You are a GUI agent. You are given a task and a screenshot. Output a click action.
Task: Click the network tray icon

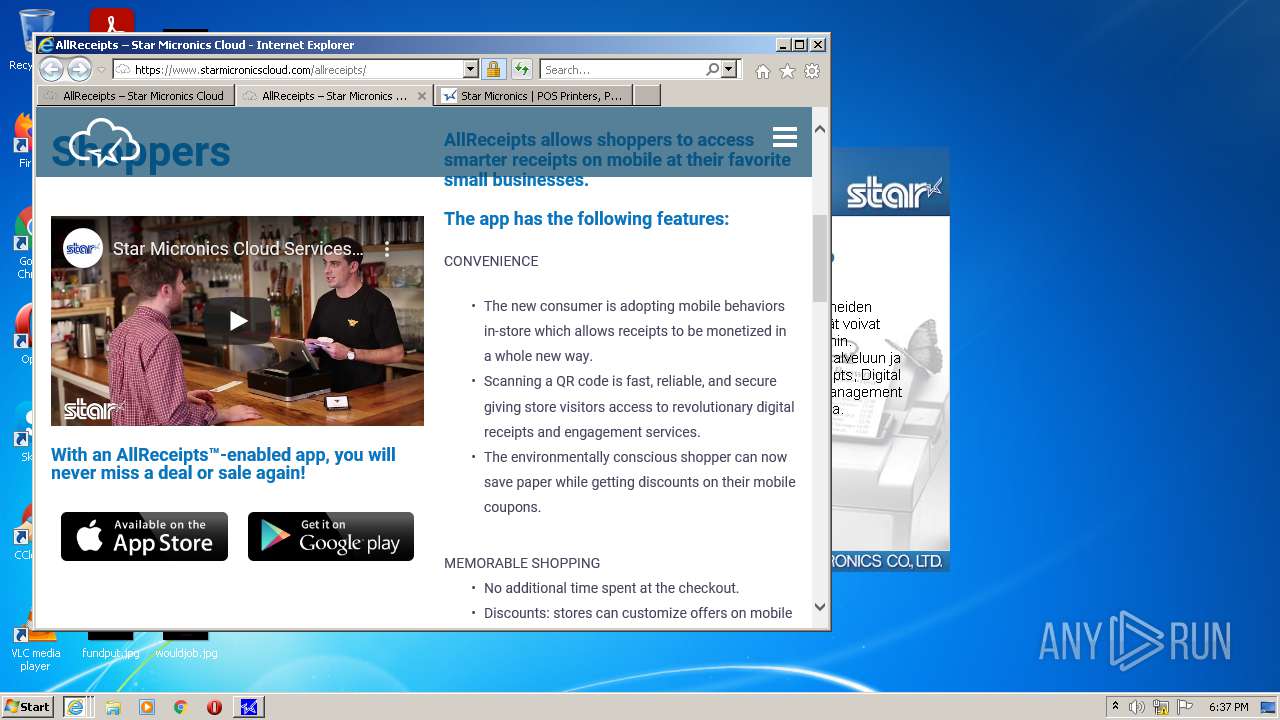pyautogui.click(x=1161, y=707)
